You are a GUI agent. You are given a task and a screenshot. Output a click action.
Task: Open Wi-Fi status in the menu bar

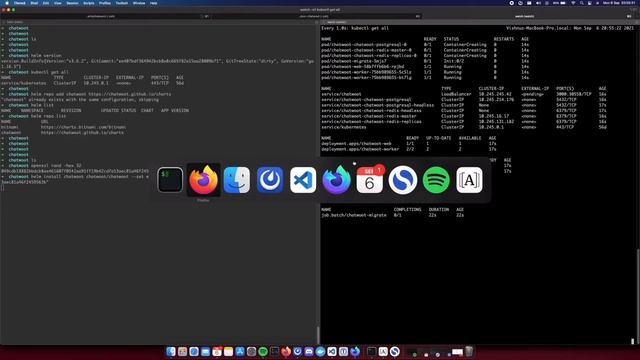click(573, 3)
